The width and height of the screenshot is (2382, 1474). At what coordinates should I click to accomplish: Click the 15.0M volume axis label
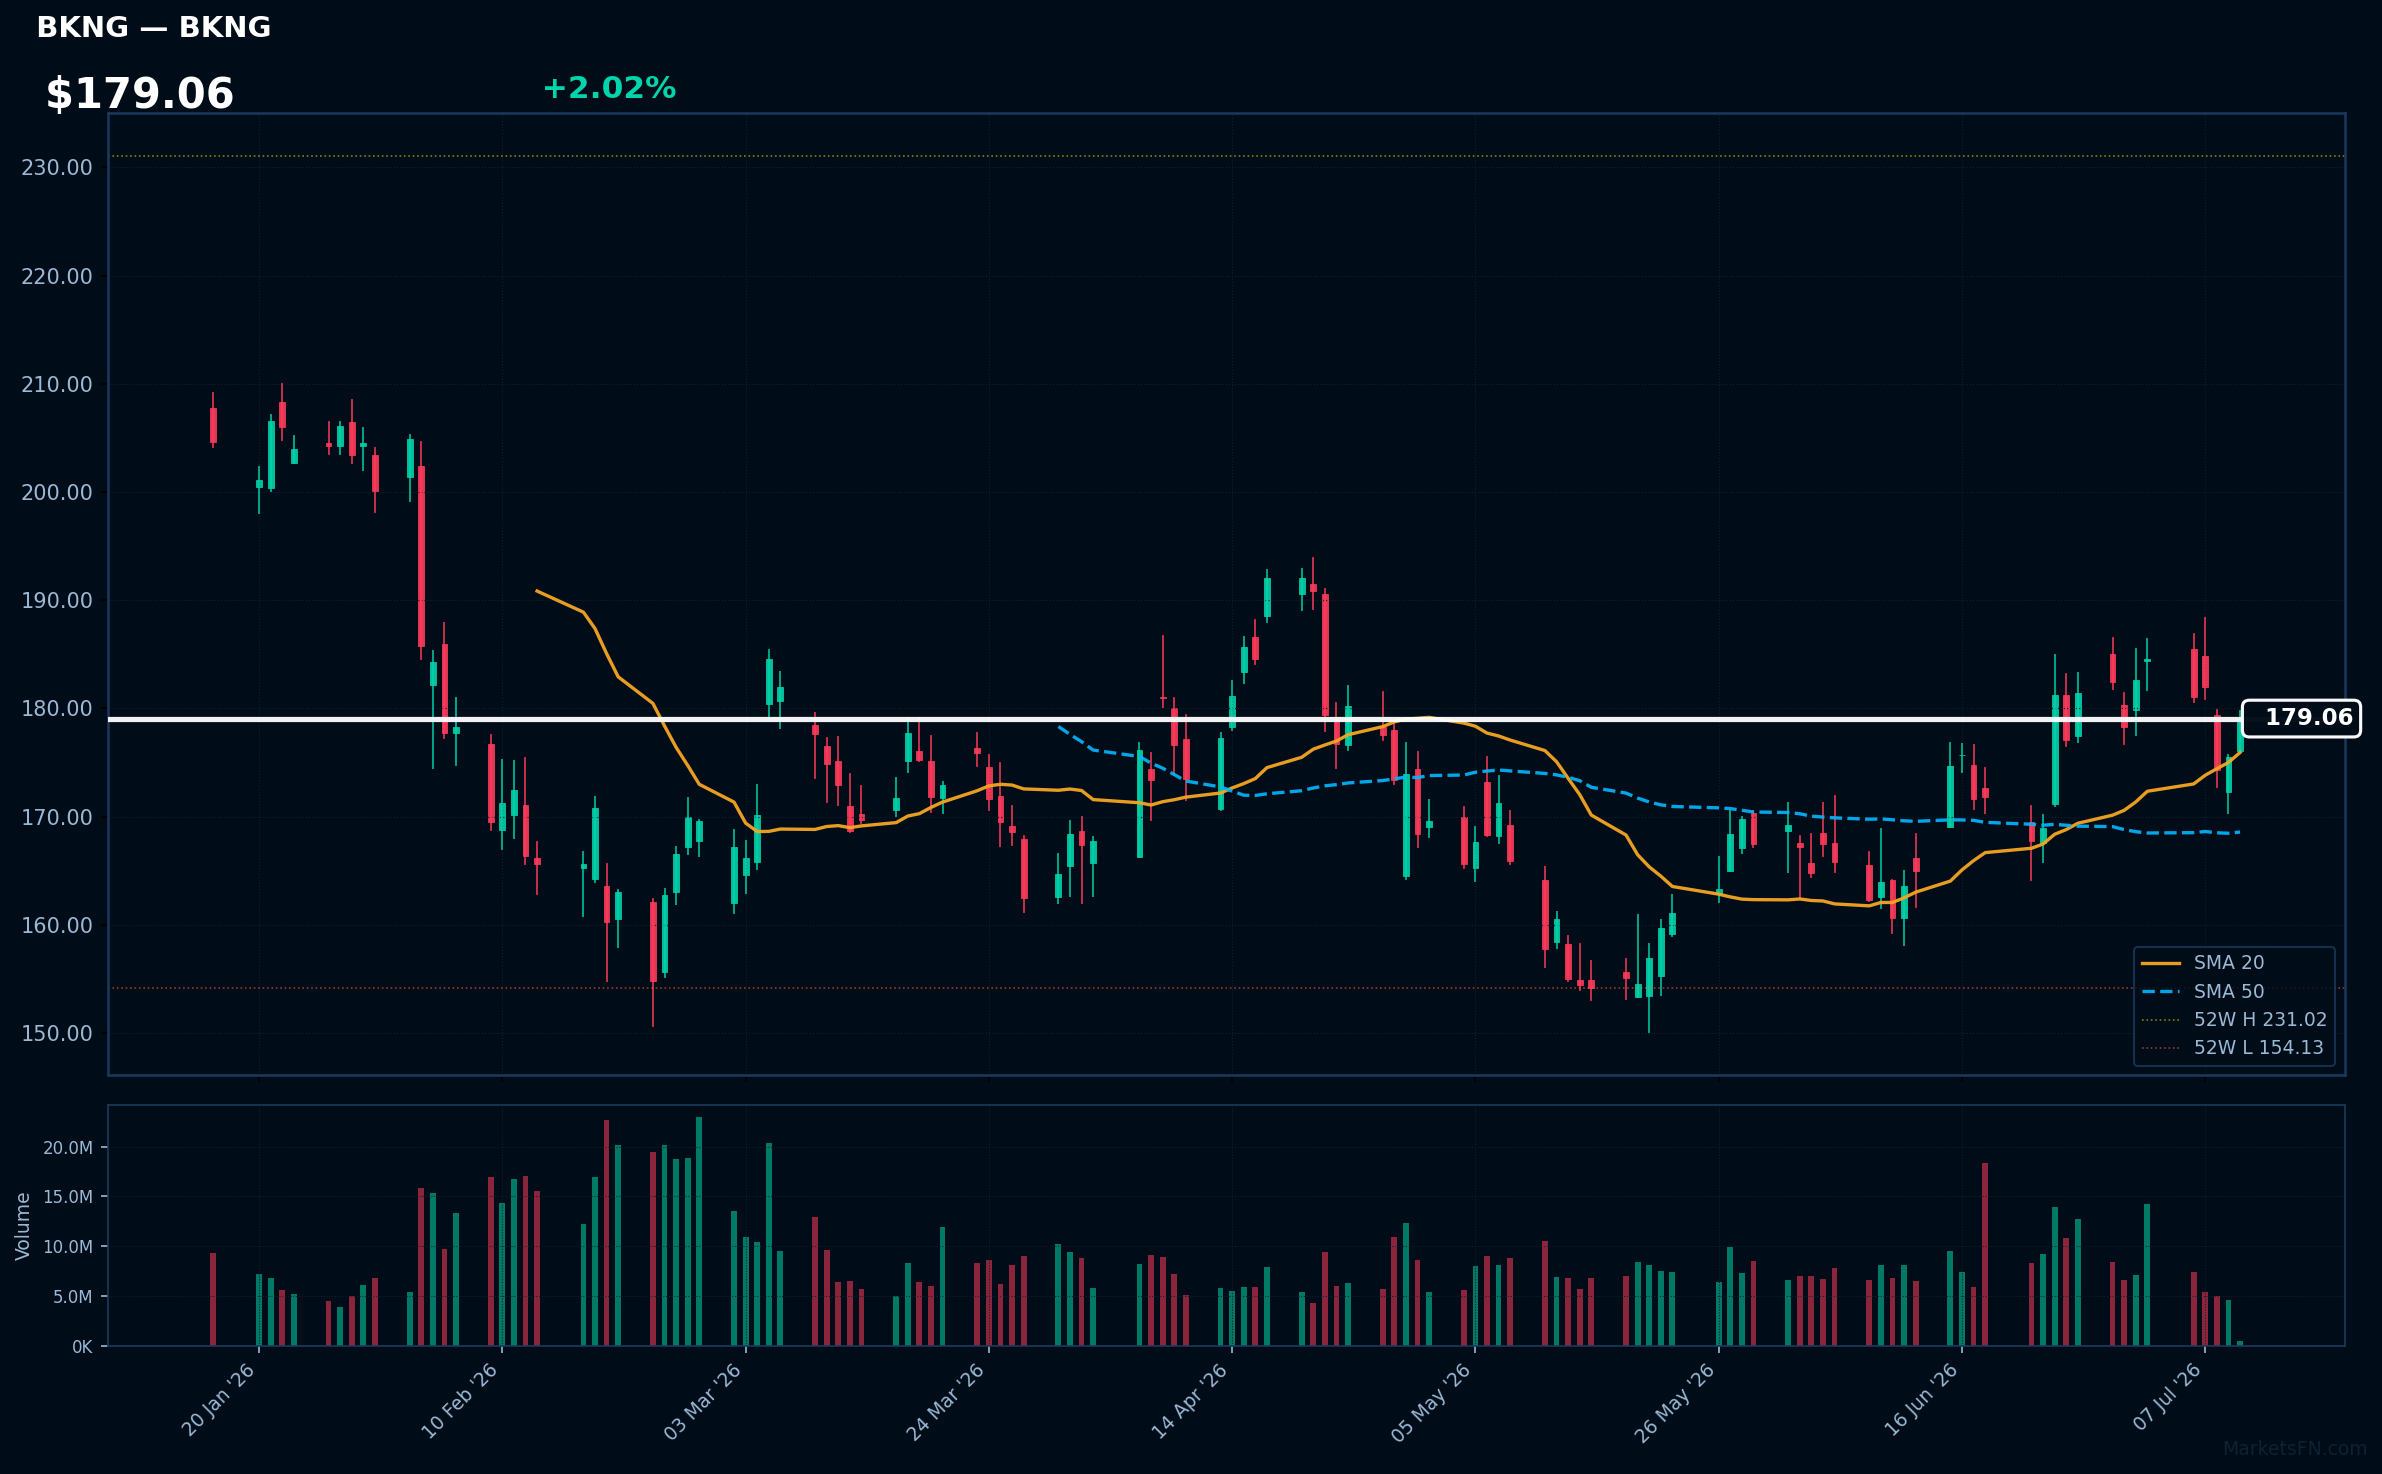[x=68, y=1197]
